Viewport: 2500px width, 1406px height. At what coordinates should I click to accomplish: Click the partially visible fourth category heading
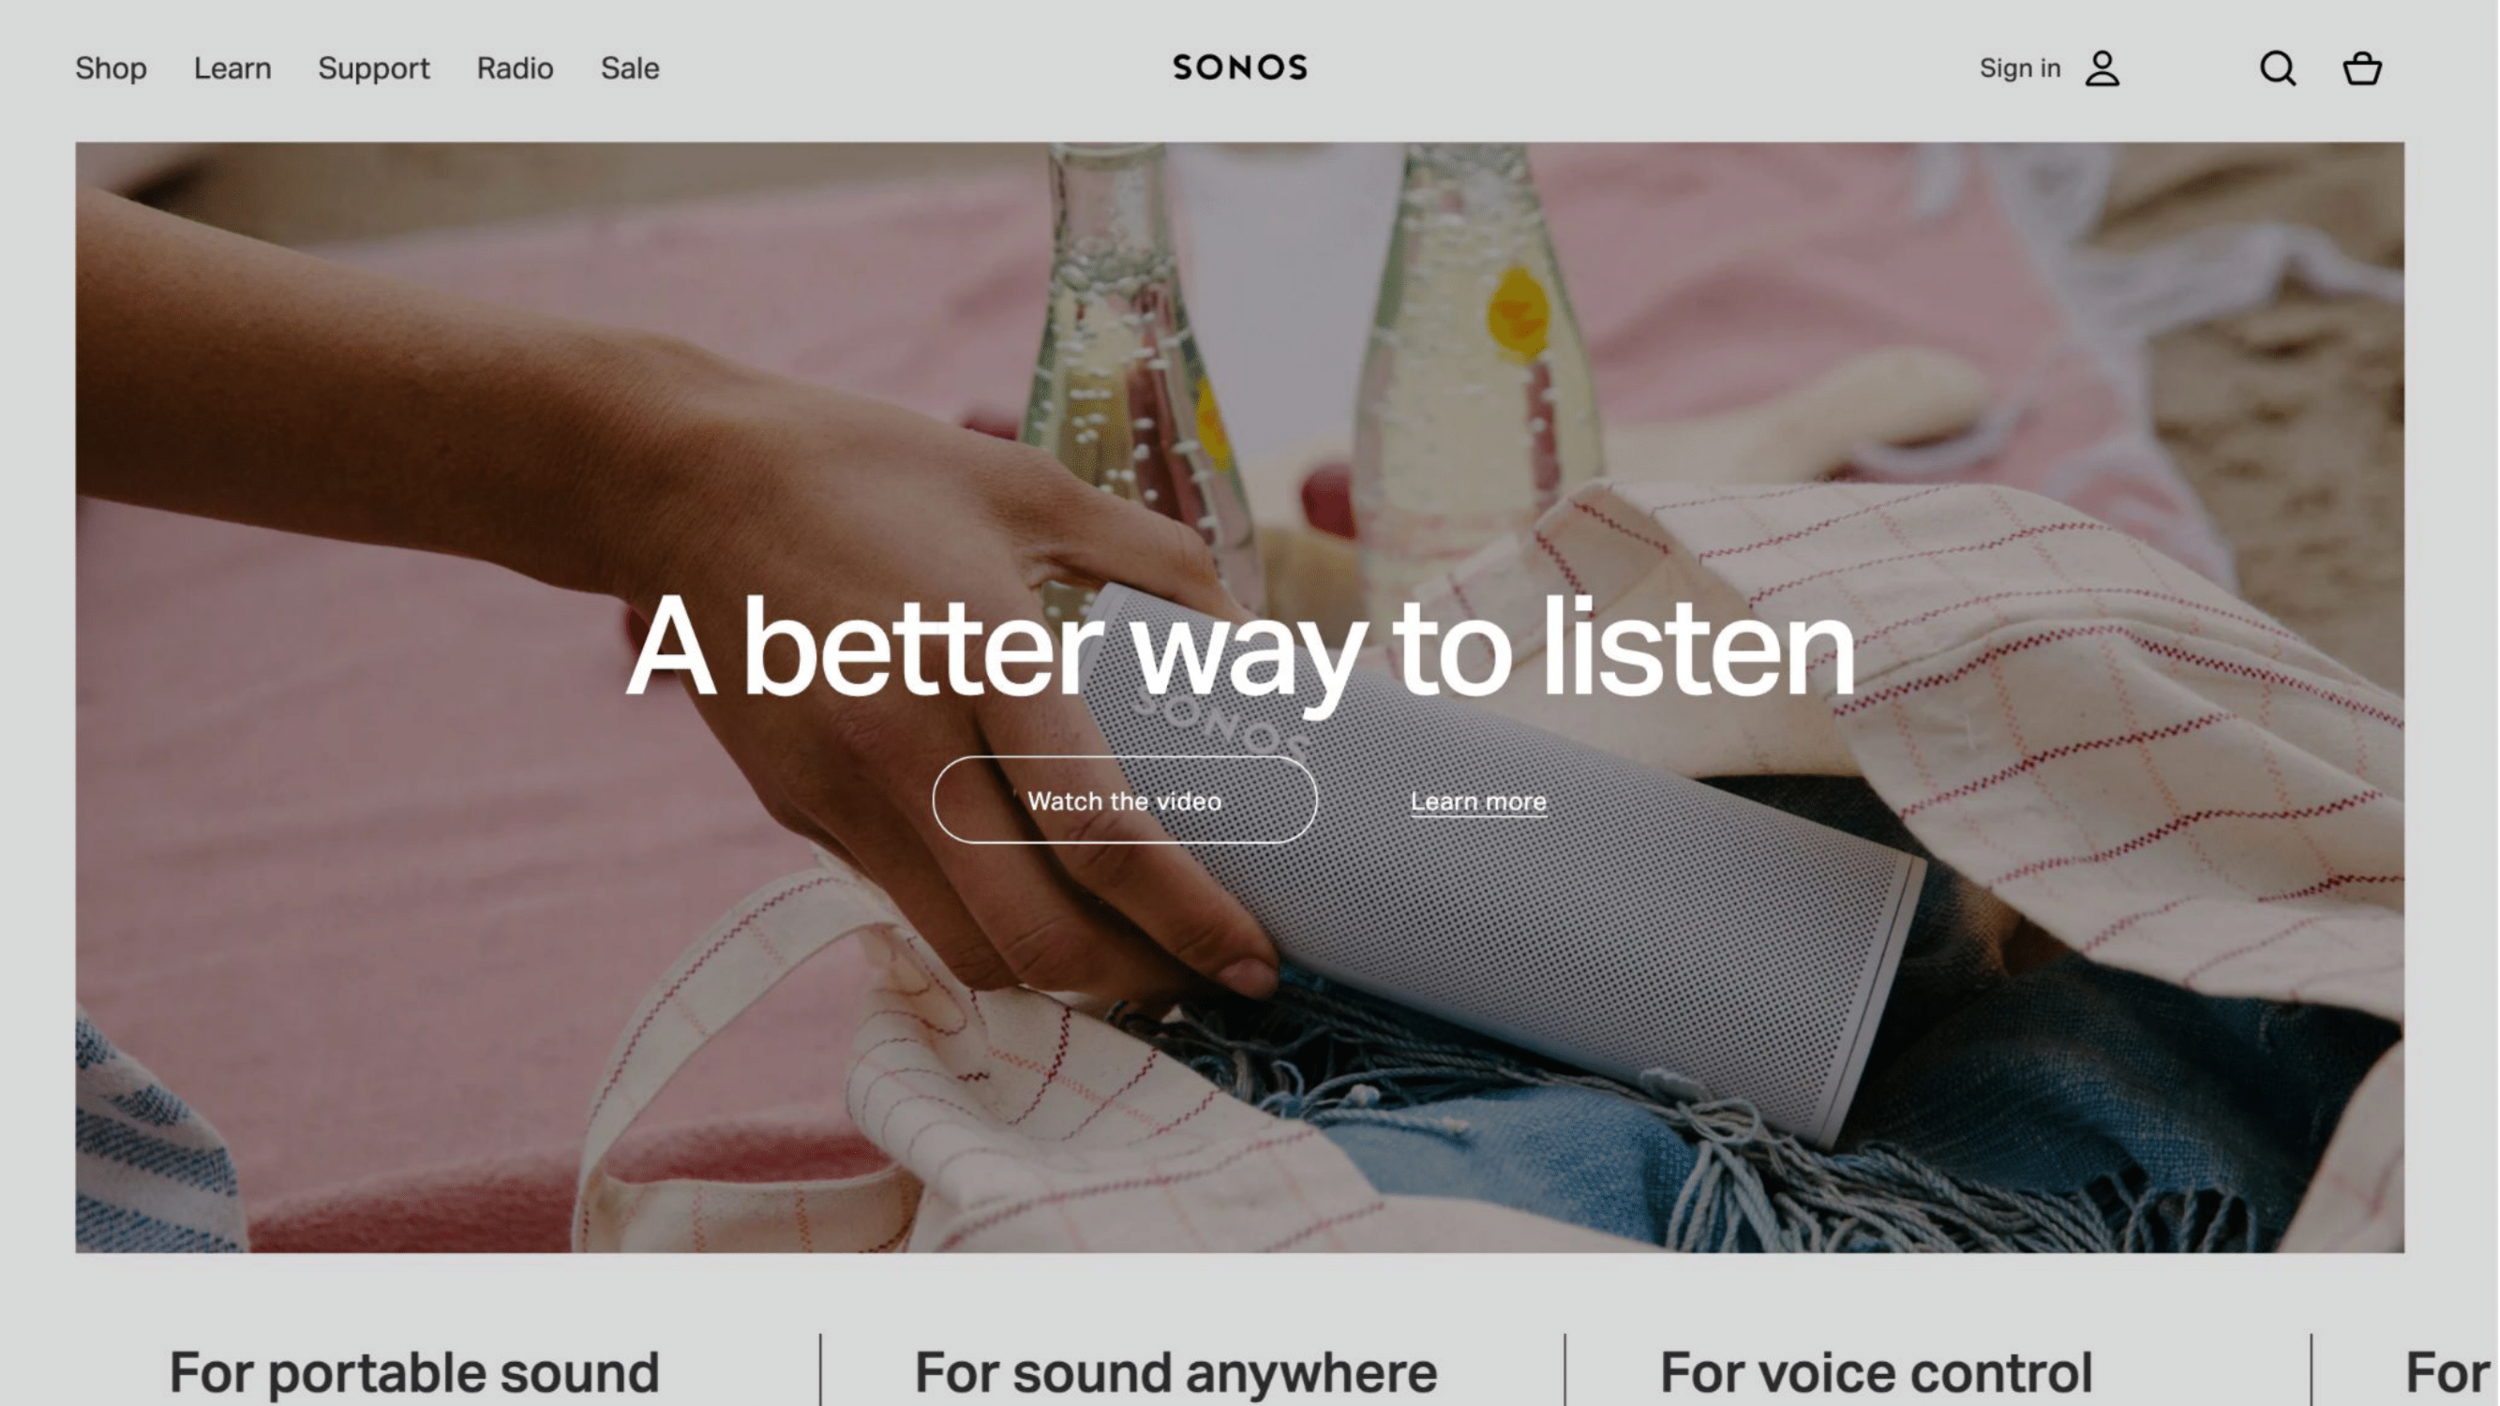tap(2450, 1372)
